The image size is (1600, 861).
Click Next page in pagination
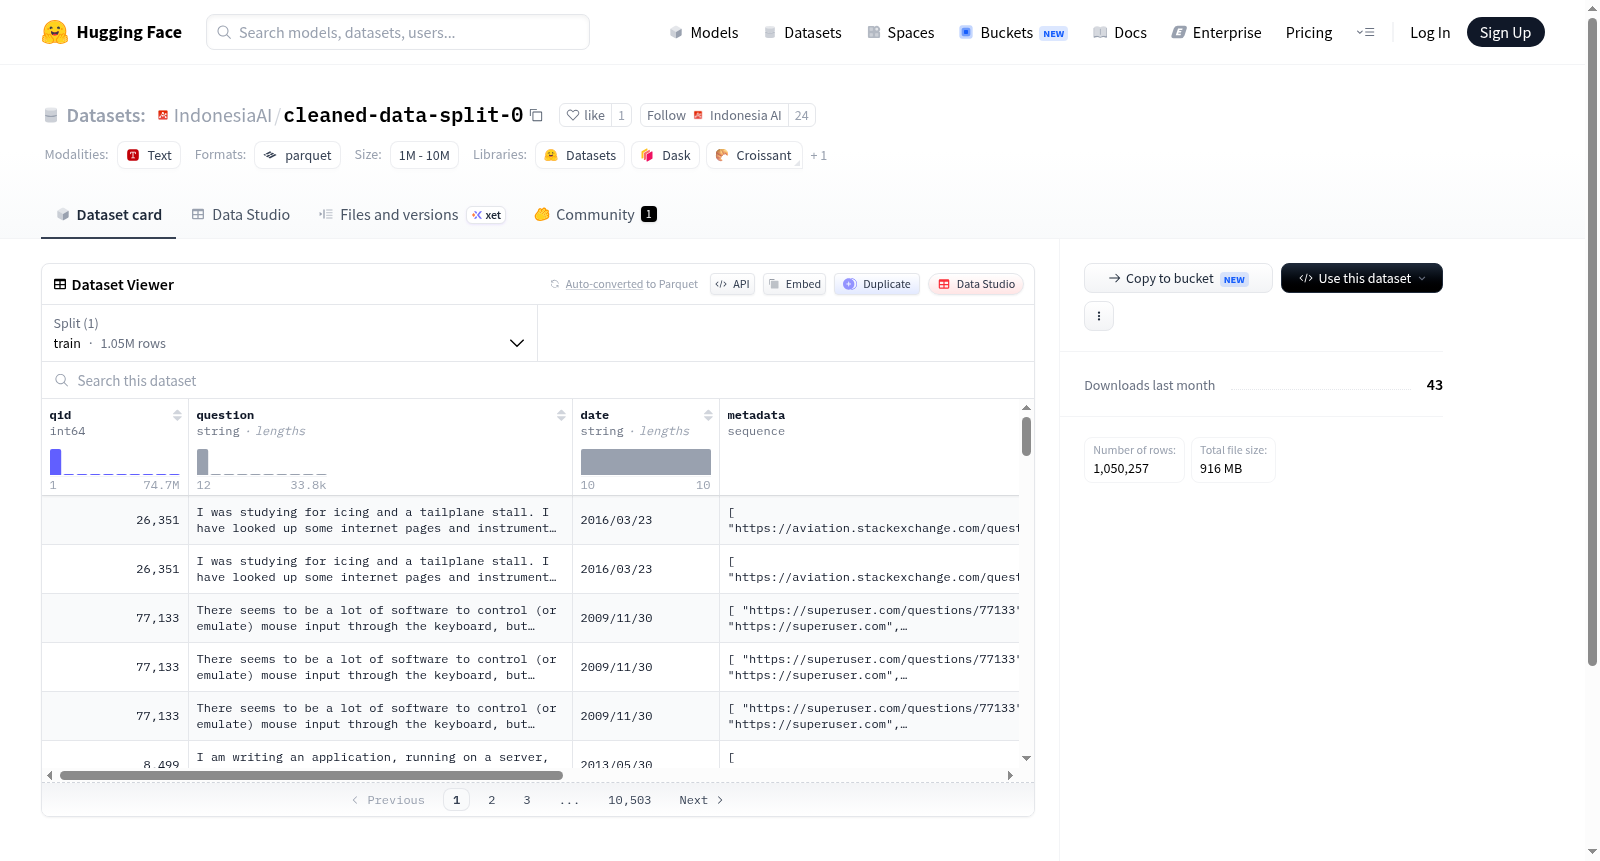701,800
